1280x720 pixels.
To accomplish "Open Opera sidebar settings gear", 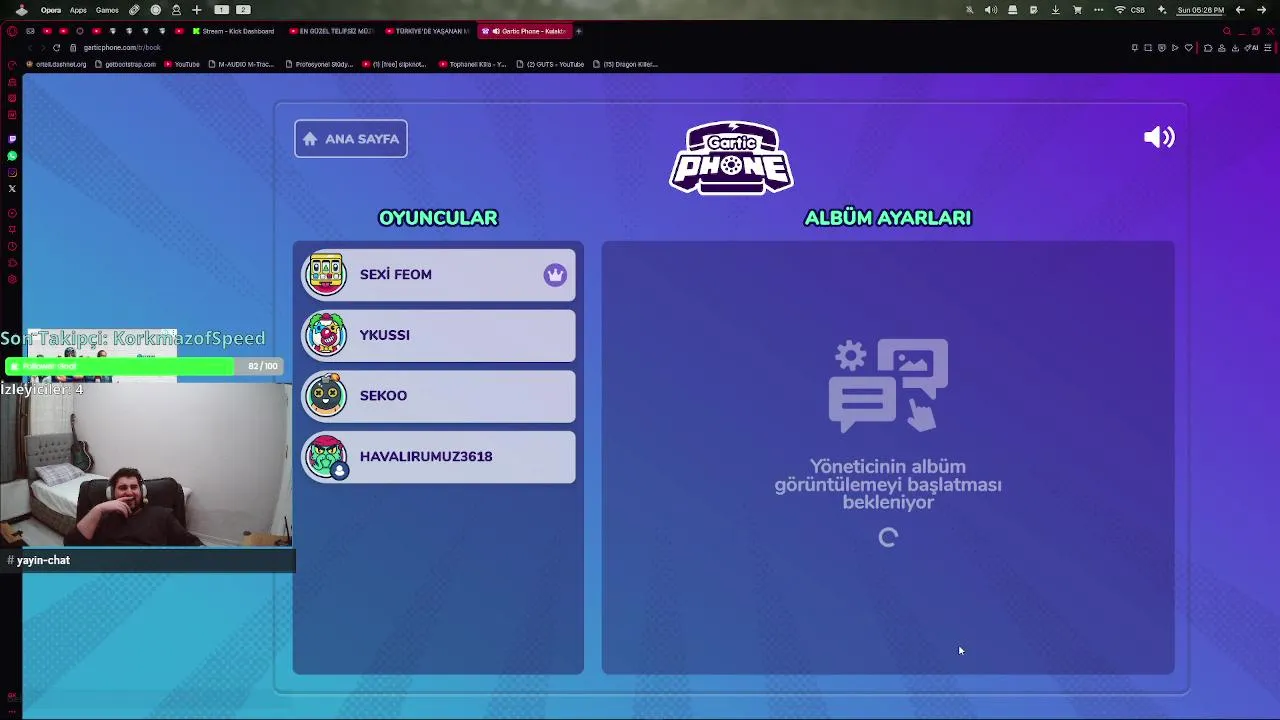I will tap(12, 280).
